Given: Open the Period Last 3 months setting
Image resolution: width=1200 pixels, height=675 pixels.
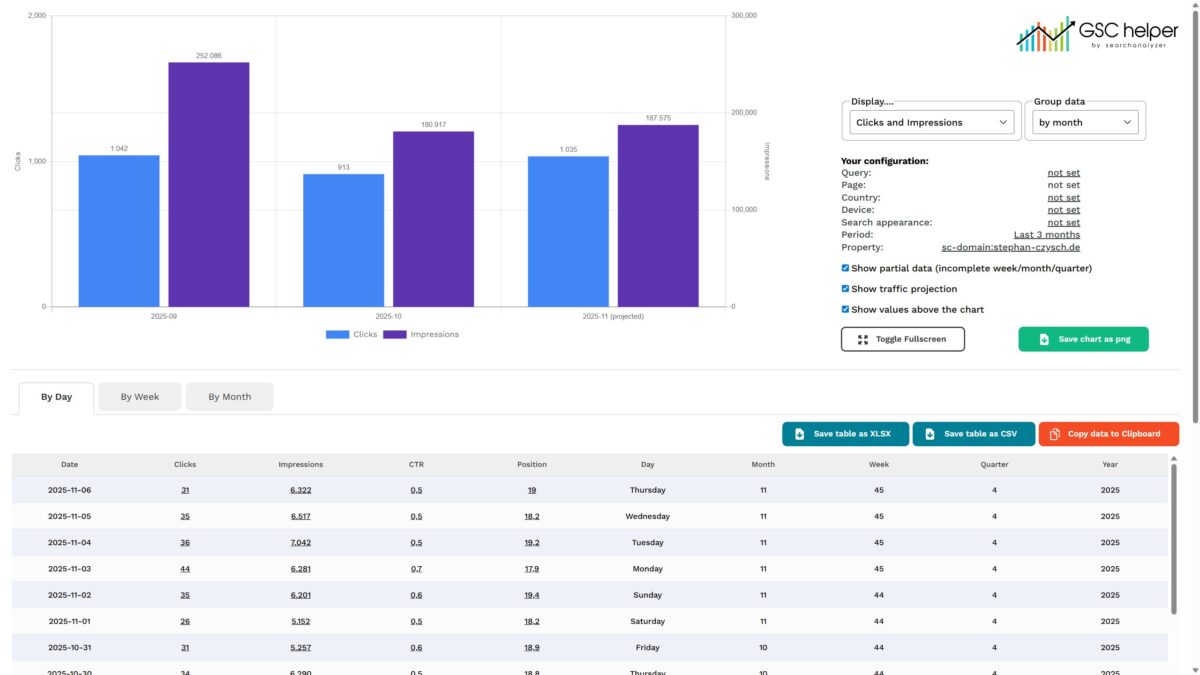Looking at the screenshot, I should click(1046, 235).
